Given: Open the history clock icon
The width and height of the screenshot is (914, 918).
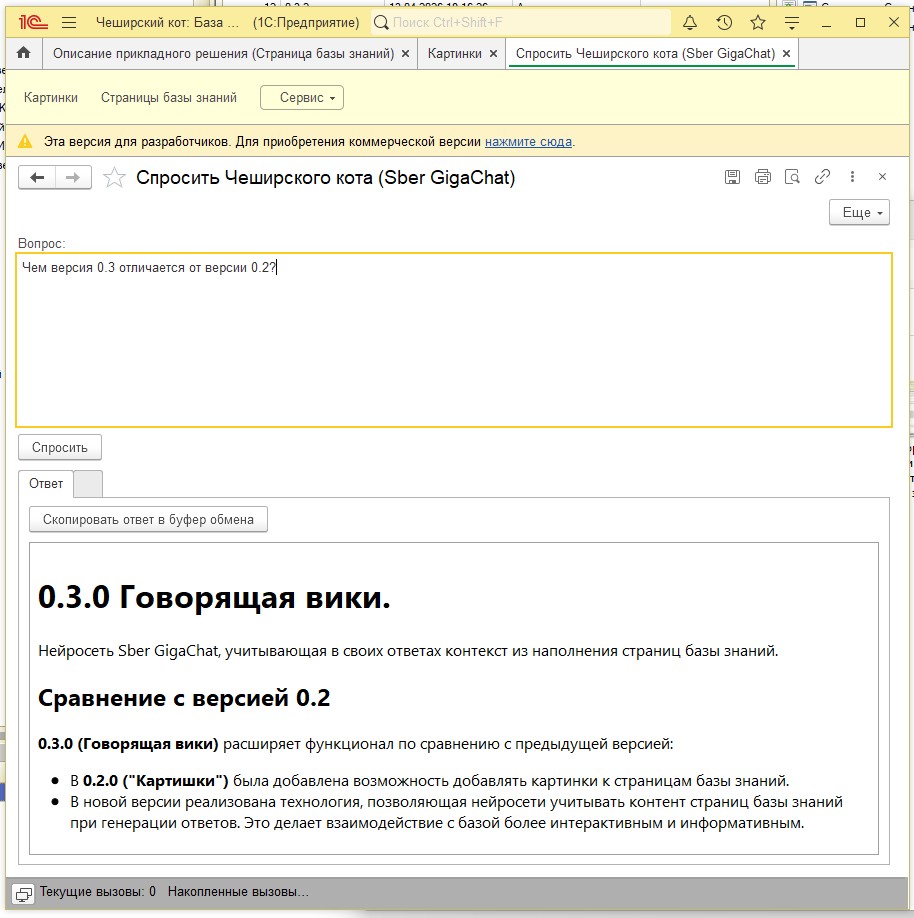Looking at the screenshot, I should point(724,22).
